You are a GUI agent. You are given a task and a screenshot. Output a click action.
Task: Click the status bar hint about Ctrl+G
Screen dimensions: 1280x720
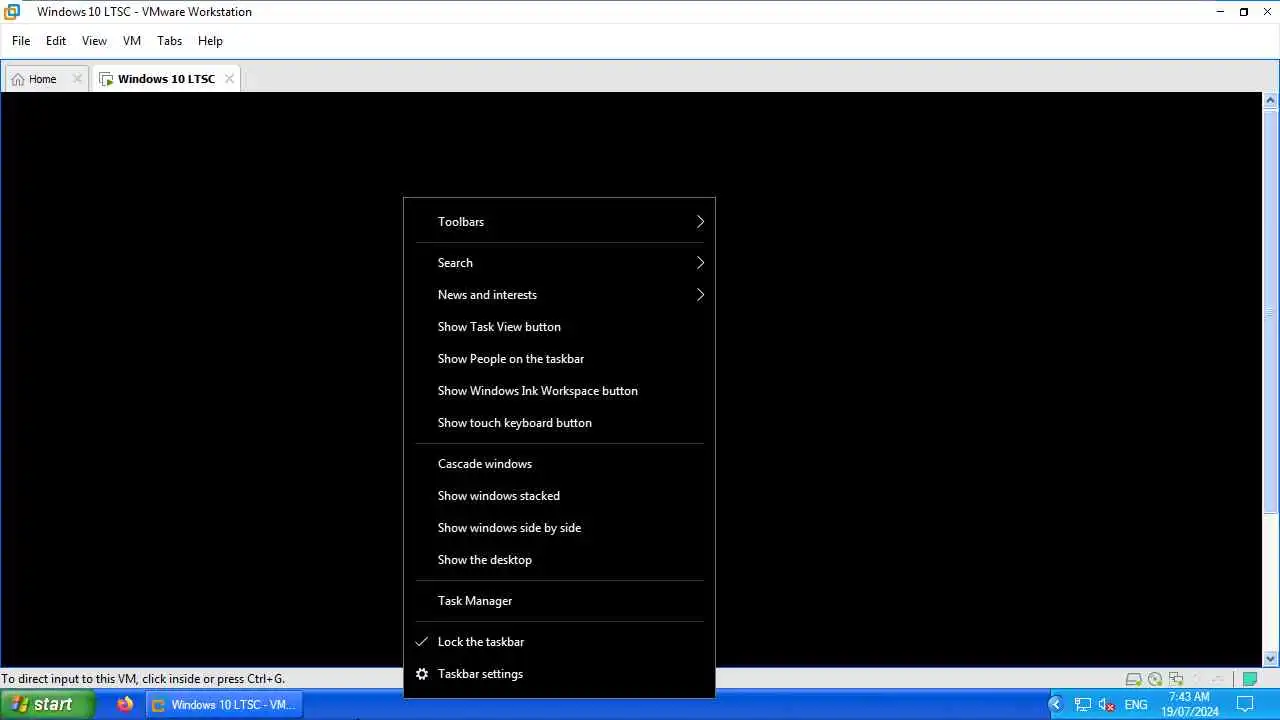pyautogui.click(x=143, y=679)
